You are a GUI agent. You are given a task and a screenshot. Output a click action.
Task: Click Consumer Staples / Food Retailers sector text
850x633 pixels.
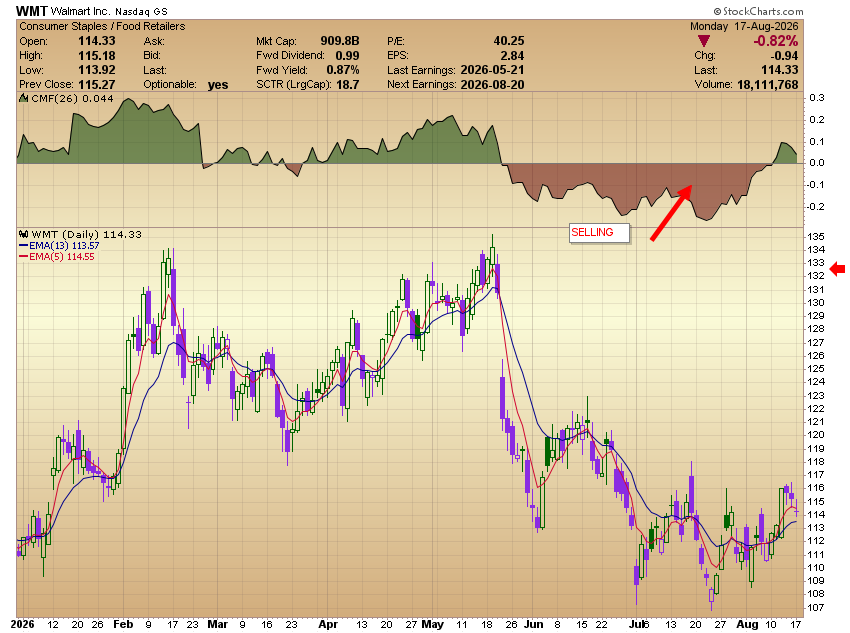click(x=102, y=26)
